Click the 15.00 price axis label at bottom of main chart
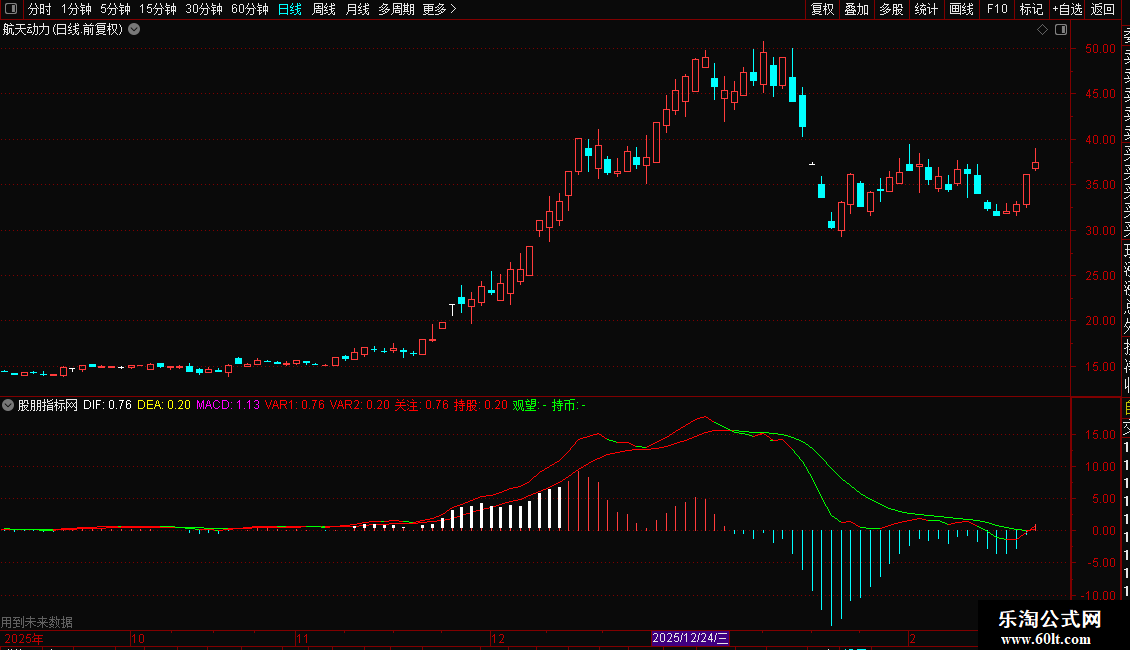The height and width of the screenshot is (650, 1130). pyautogui.click(x=1100, y=367)
